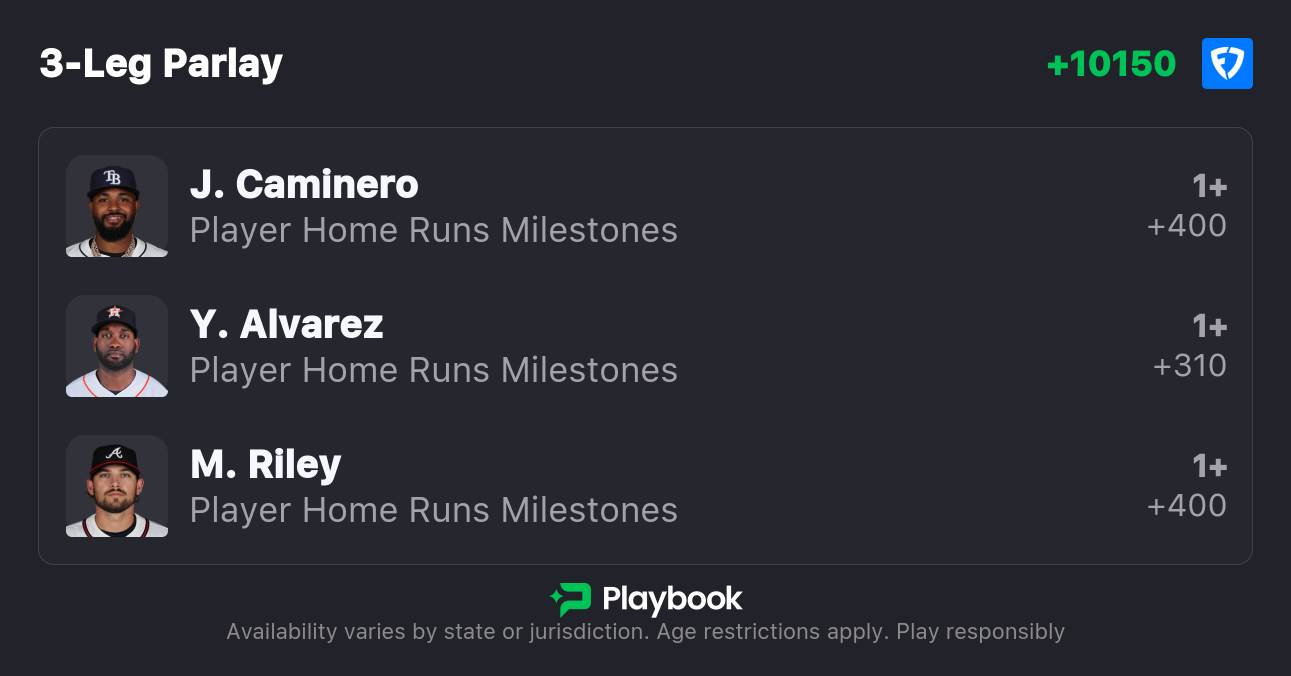Click the 1+ milestone for Alvarez
The width and height of the screenshot is (1291, 676).
tap(1209, 326)
